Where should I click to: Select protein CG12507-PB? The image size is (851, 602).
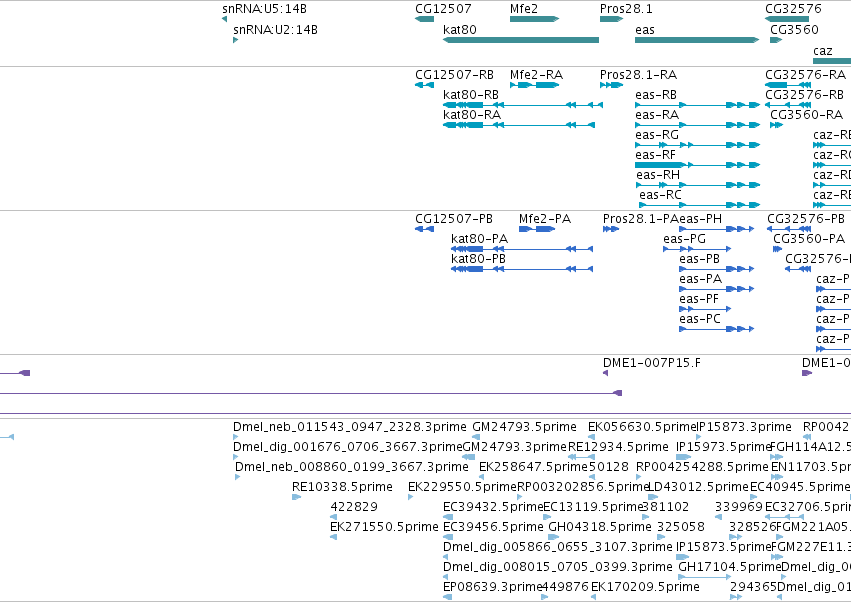424,229
